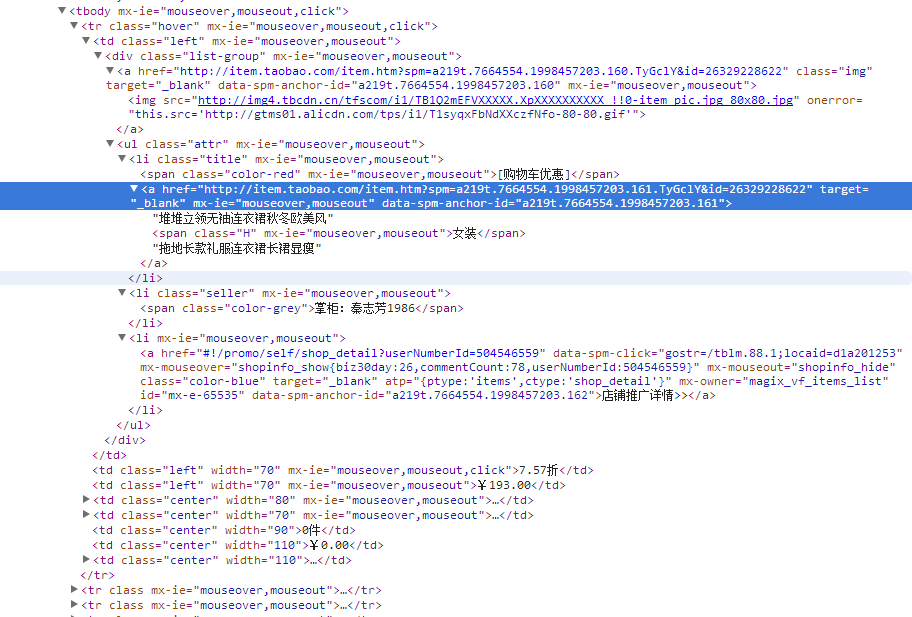Click the onerror this.src alicdn.com line
This screenshot has height=617, width=912.
coord(387,115)
